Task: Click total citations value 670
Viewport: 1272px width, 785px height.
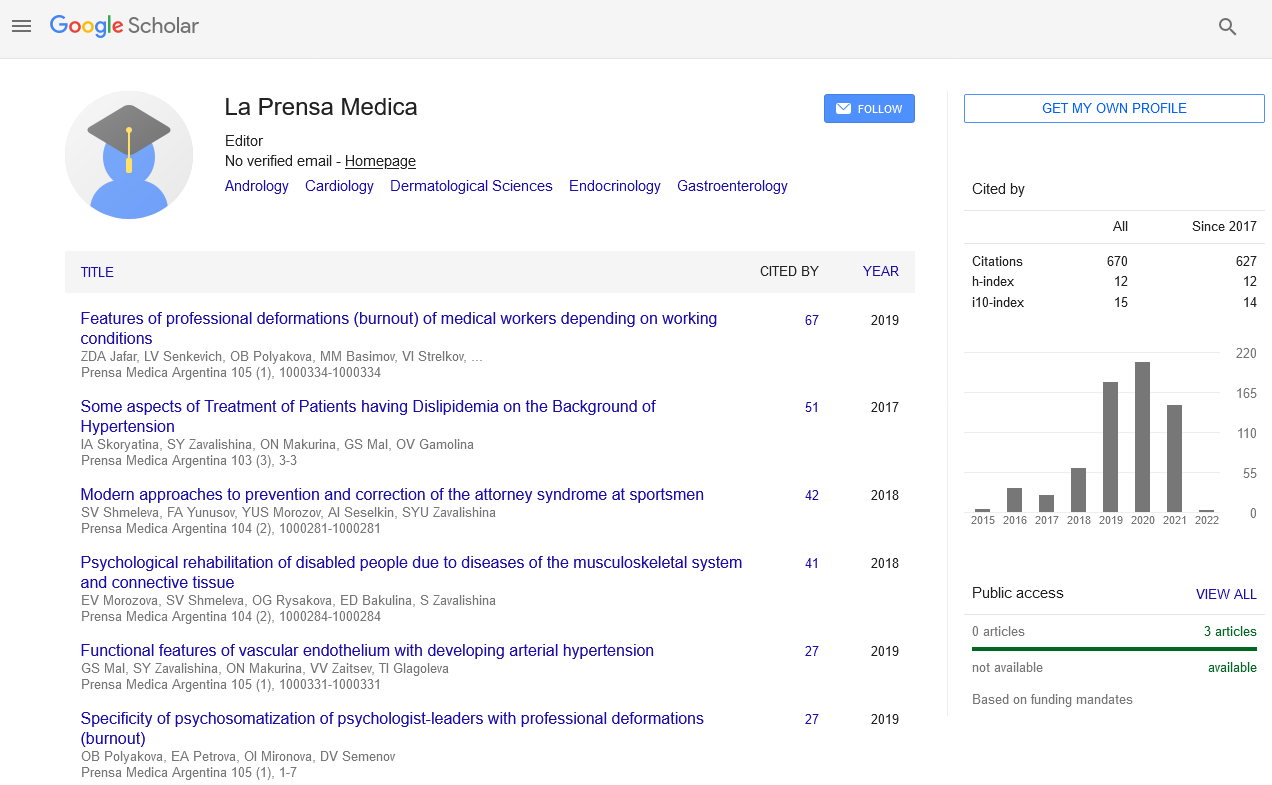Action: pyautogui.click(x=1117, y=261)
